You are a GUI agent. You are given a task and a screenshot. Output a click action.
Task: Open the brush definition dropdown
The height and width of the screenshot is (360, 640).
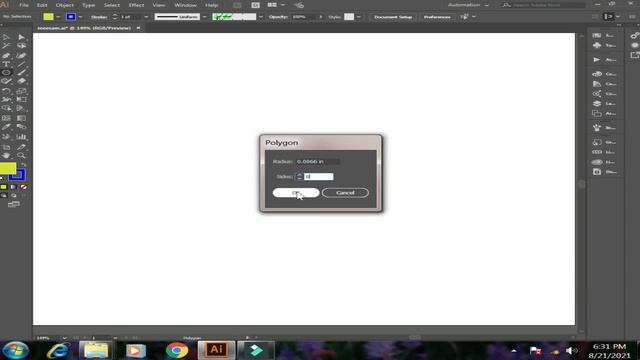260,17
